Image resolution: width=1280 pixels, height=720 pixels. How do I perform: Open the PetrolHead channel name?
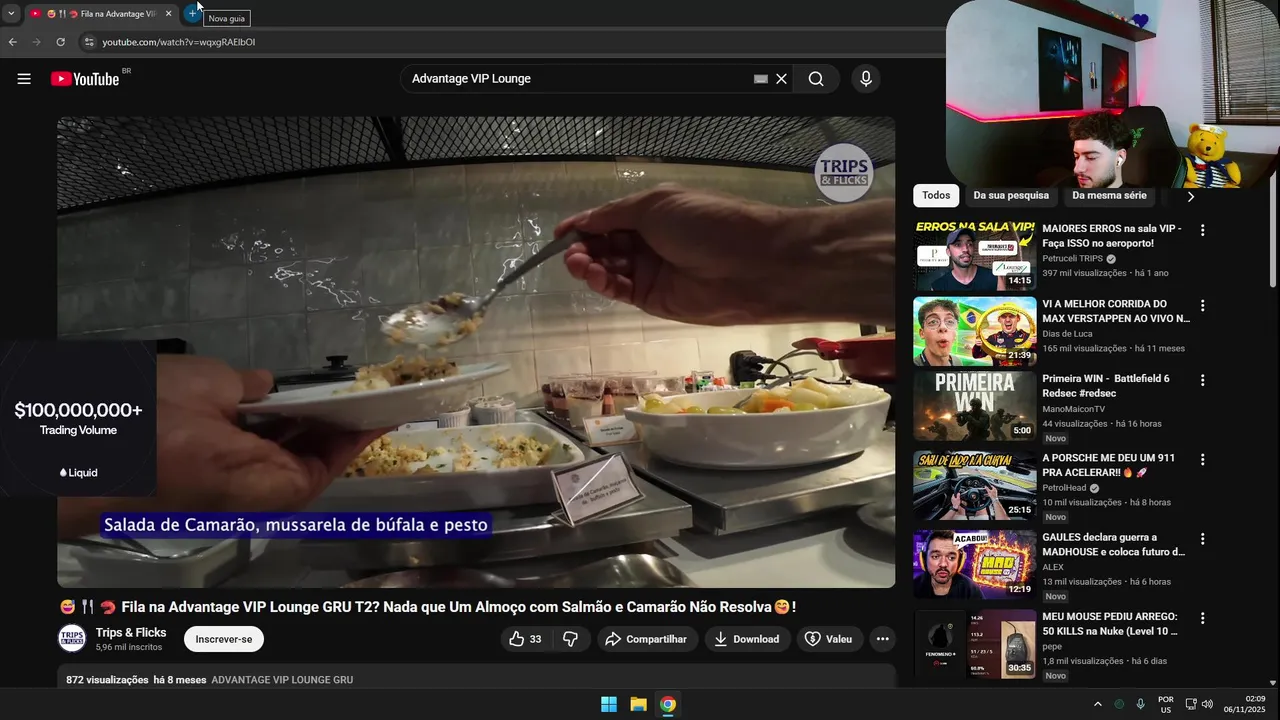click(x=1064, y=488)
